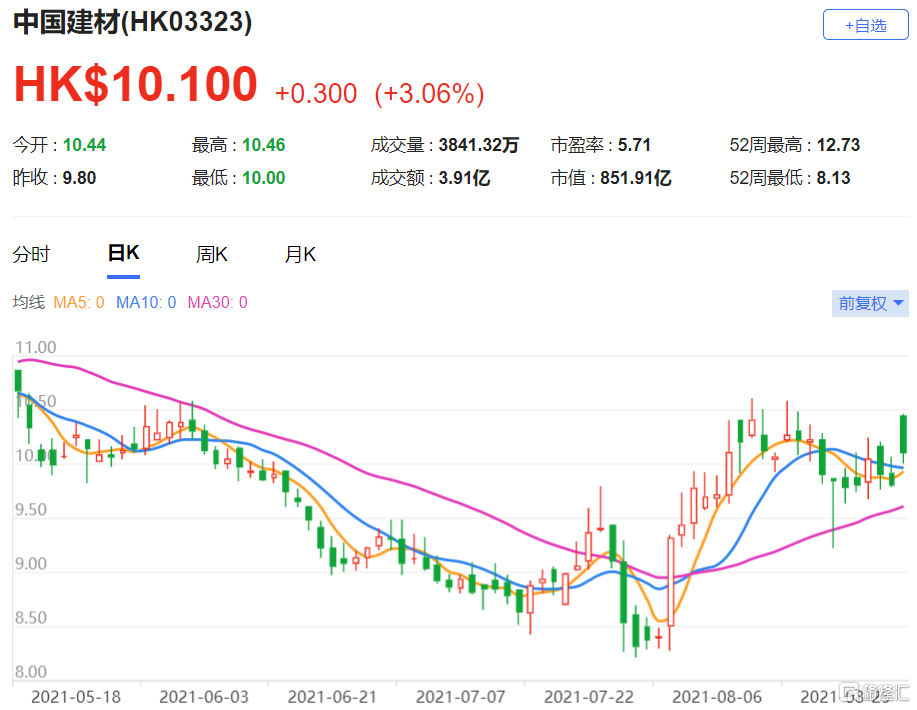Click the 成交量 value 3841.32万
917x710 pixels.
[x=479, y=145]
